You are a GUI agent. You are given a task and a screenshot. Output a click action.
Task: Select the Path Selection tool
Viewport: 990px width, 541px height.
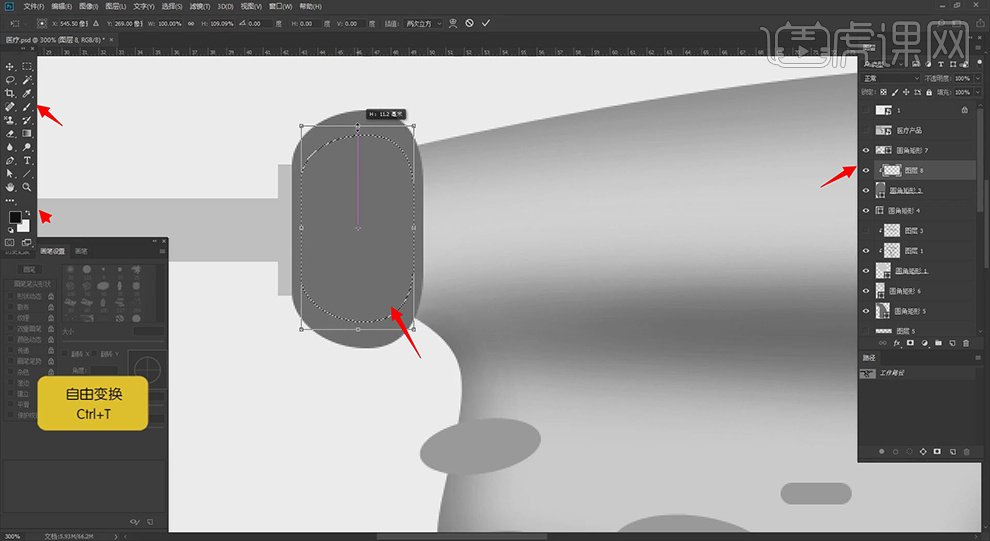click(9, 174)
